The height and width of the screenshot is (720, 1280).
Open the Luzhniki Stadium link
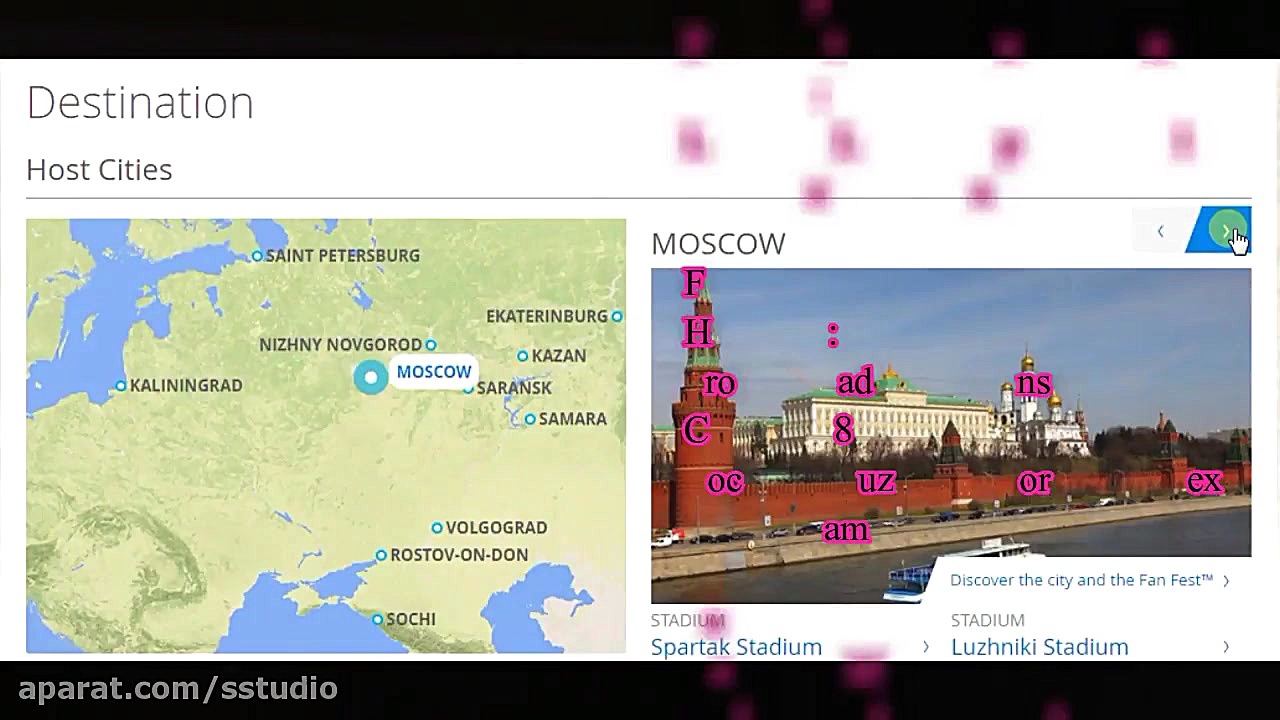pyautogui.click(x=1039, y=647)
